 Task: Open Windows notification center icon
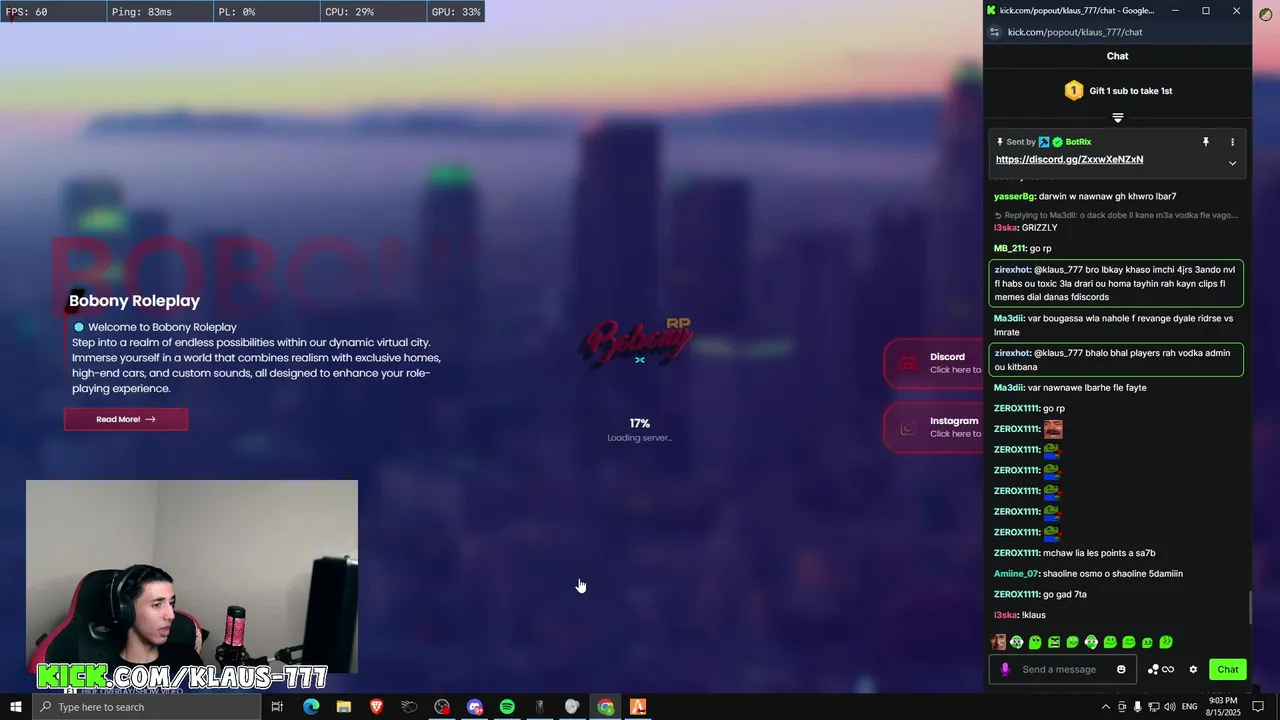[x=1259, y=707]
